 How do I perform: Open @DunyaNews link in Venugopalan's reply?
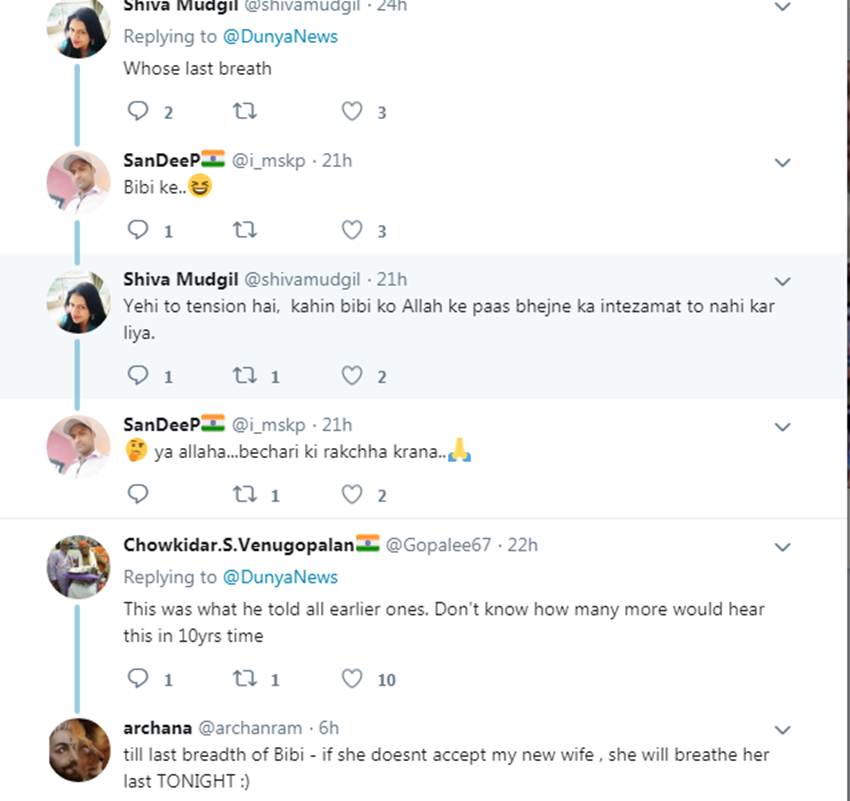280,577
